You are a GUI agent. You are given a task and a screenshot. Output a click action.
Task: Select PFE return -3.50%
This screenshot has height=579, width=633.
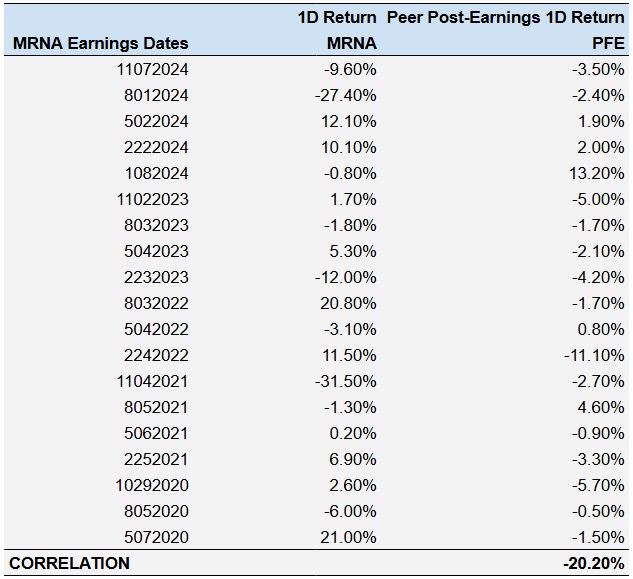click(x=598, y=69)
